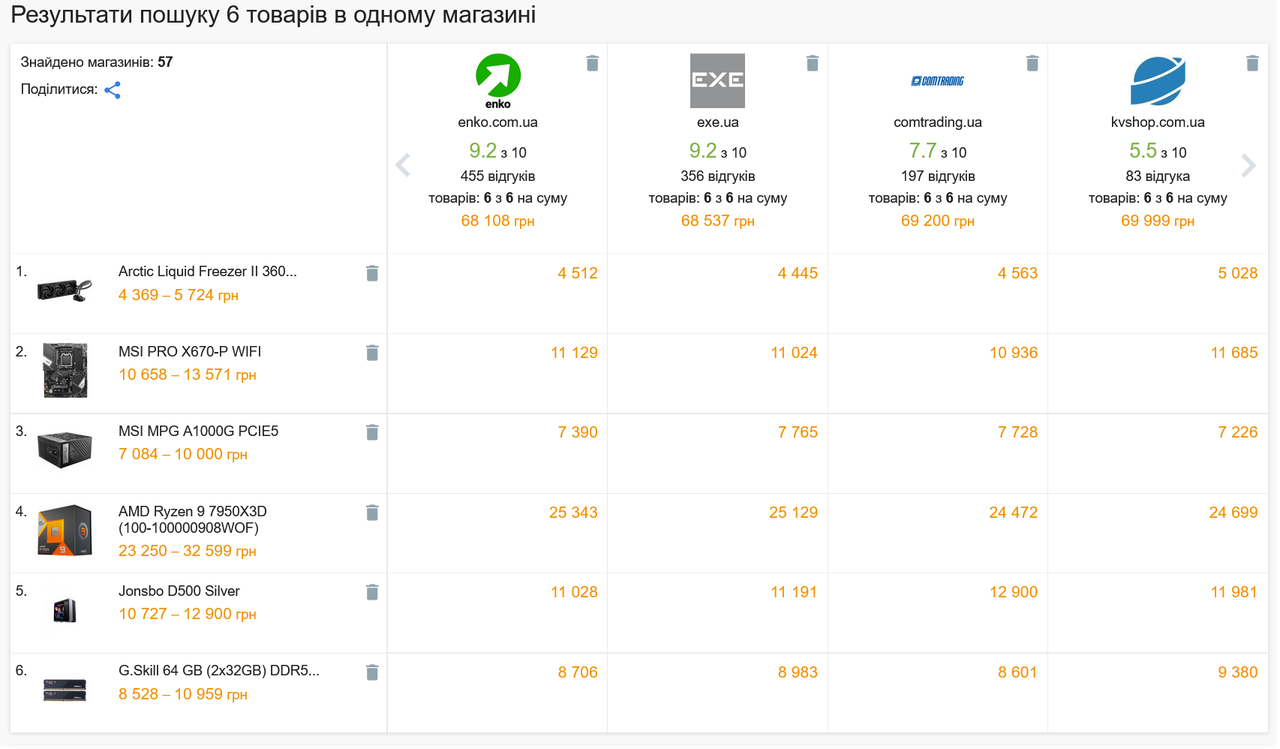Viewport: 1280px width, 749px height.
Task: Delete Jonsbo D500 Silver item
Action: [372, 592]
